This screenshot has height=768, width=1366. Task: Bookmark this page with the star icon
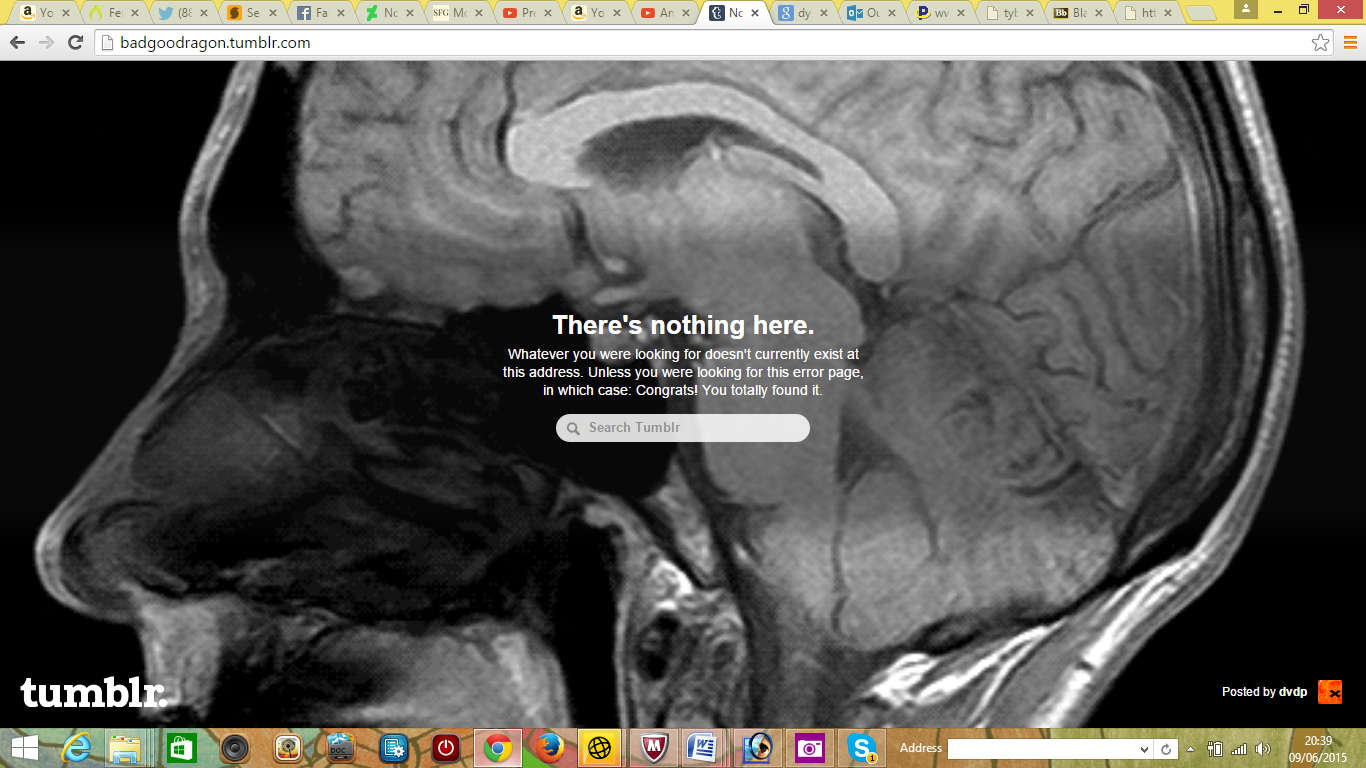(x=1321, y=43)
